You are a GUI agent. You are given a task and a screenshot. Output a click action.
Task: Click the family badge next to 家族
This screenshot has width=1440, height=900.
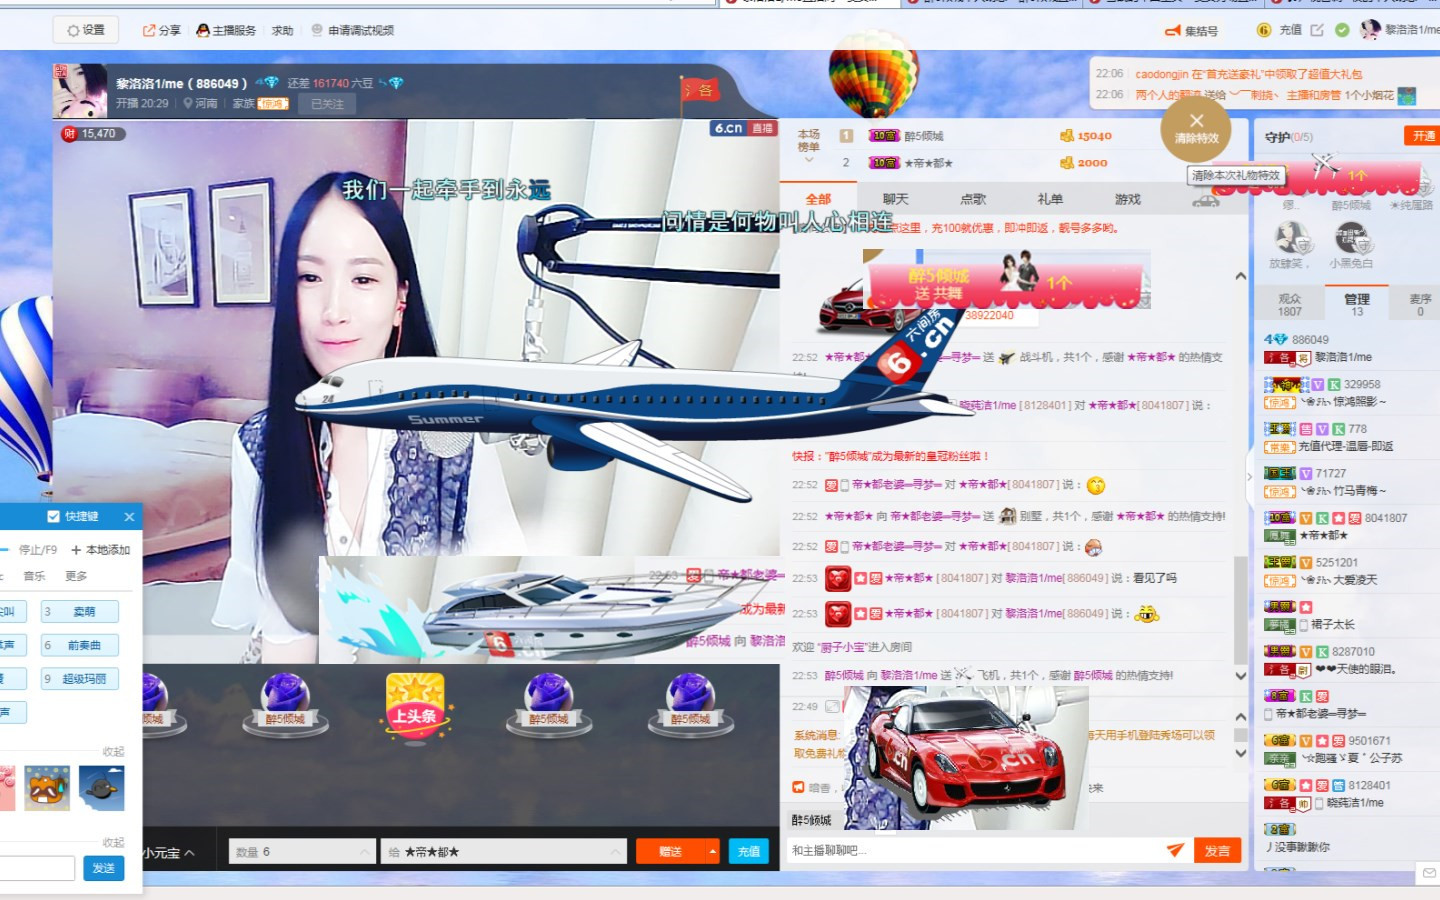pyautogui.click(x=273, y=104)
